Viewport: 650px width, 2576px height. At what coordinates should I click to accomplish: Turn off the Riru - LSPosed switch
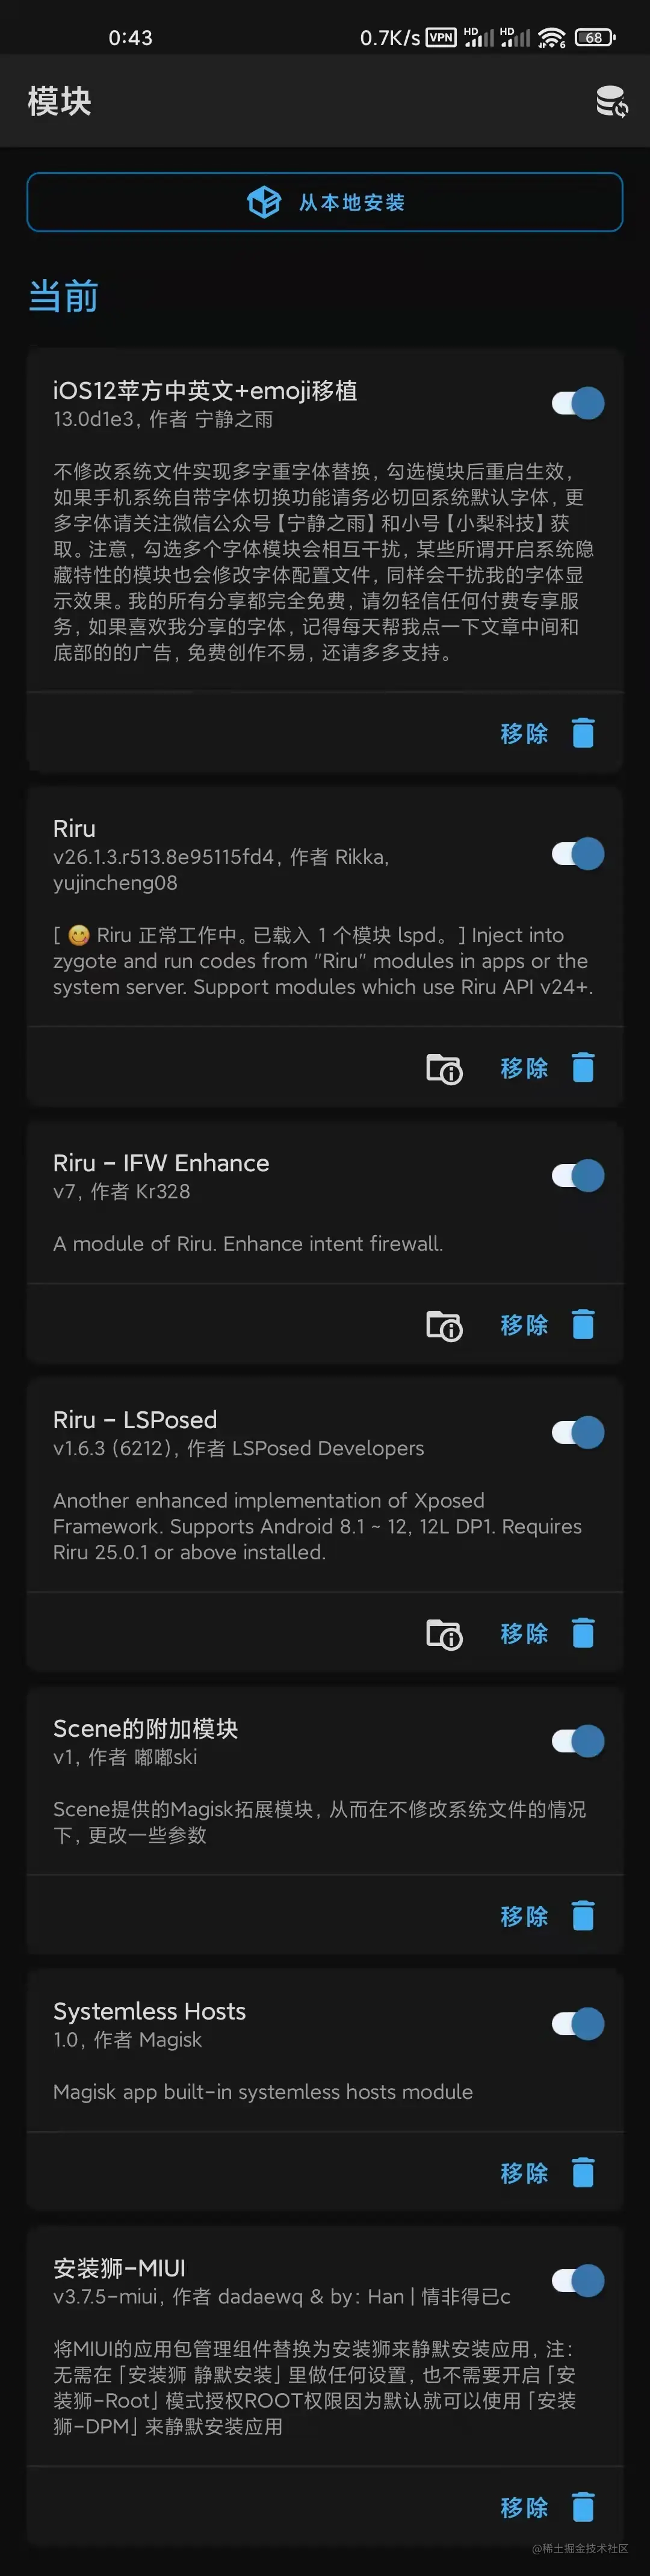pos(578,1432)
